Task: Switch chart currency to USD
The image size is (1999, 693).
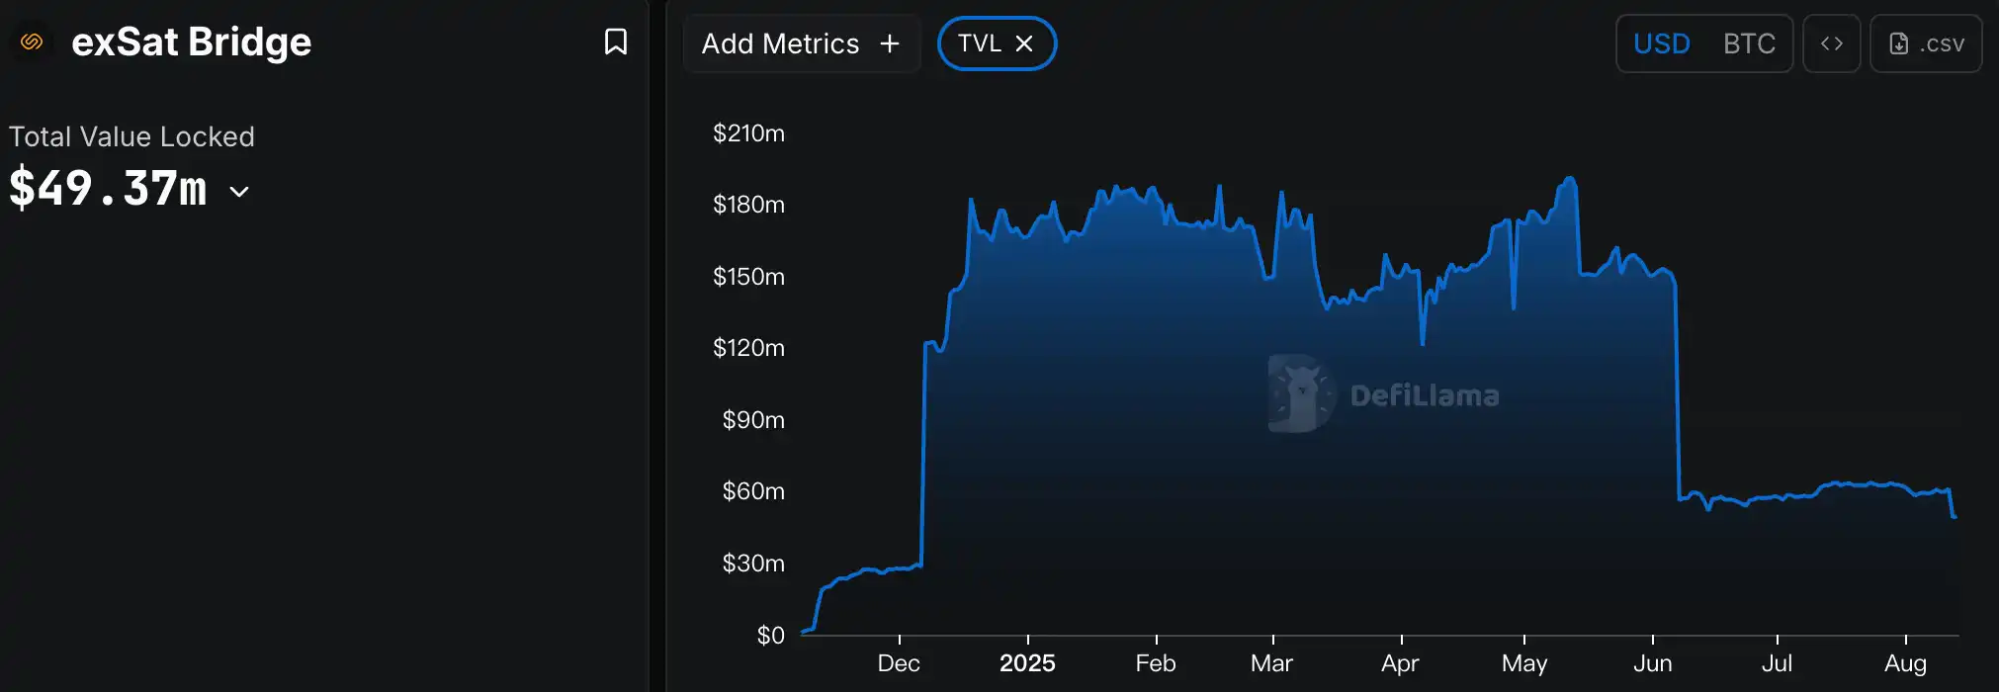Action: (x=1661, y=44)
